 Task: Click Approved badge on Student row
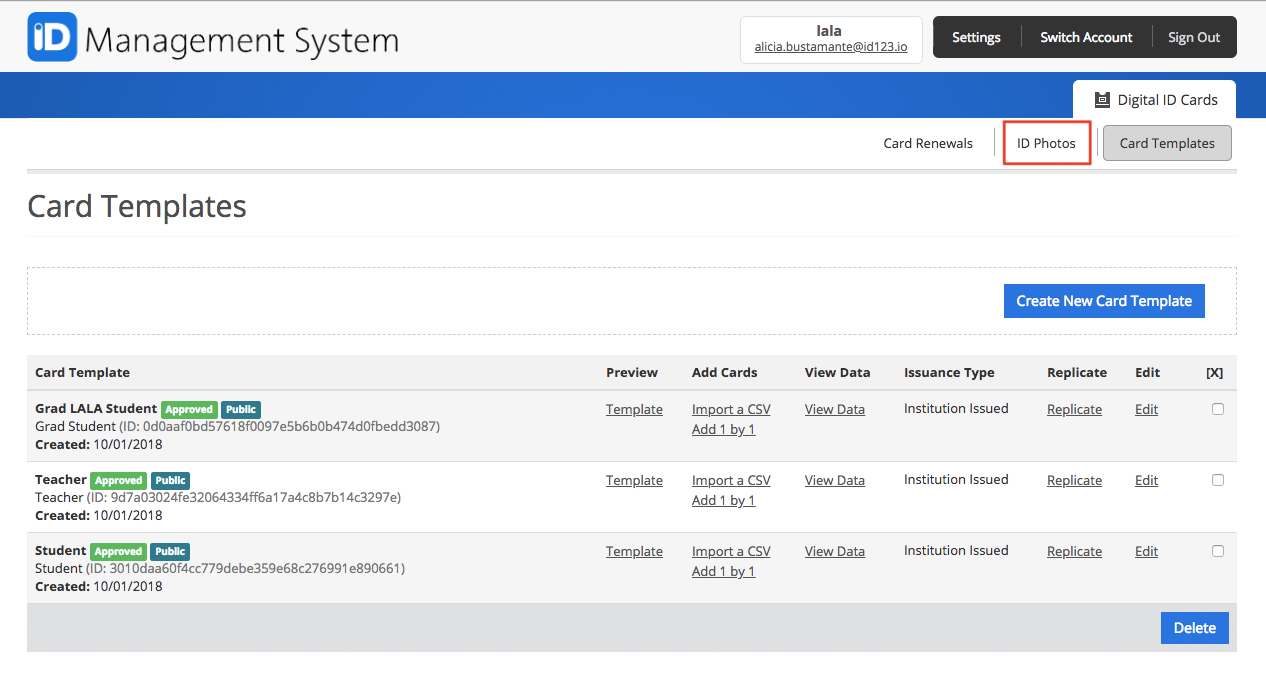(x=118, y=551)
